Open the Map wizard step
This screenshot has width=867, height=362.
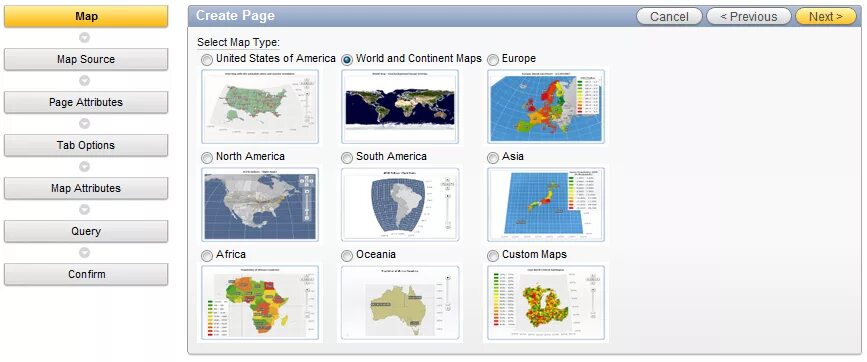[86, 17]
